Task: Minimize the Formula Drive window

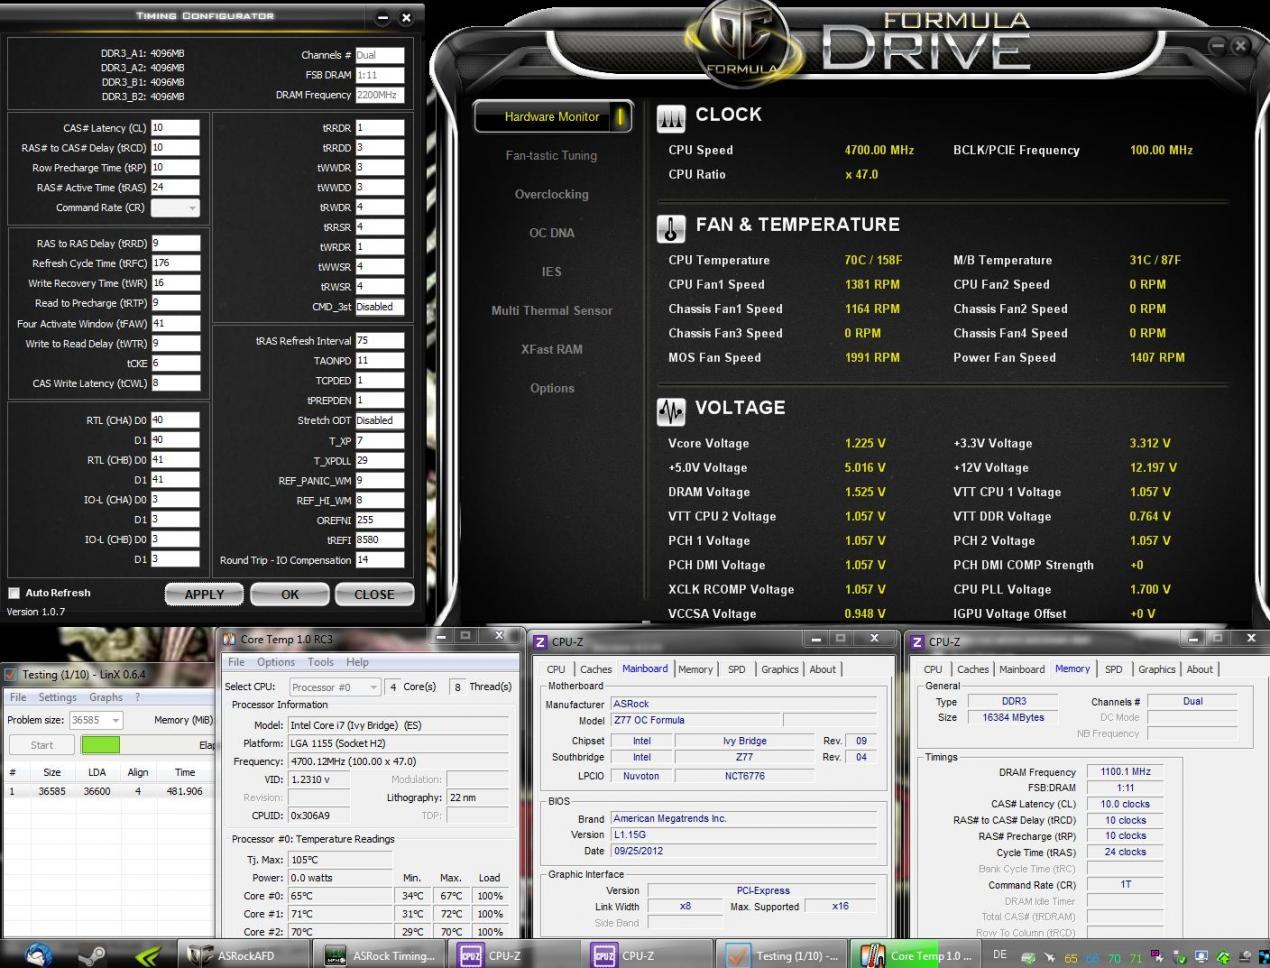Action: (1218, 45)
